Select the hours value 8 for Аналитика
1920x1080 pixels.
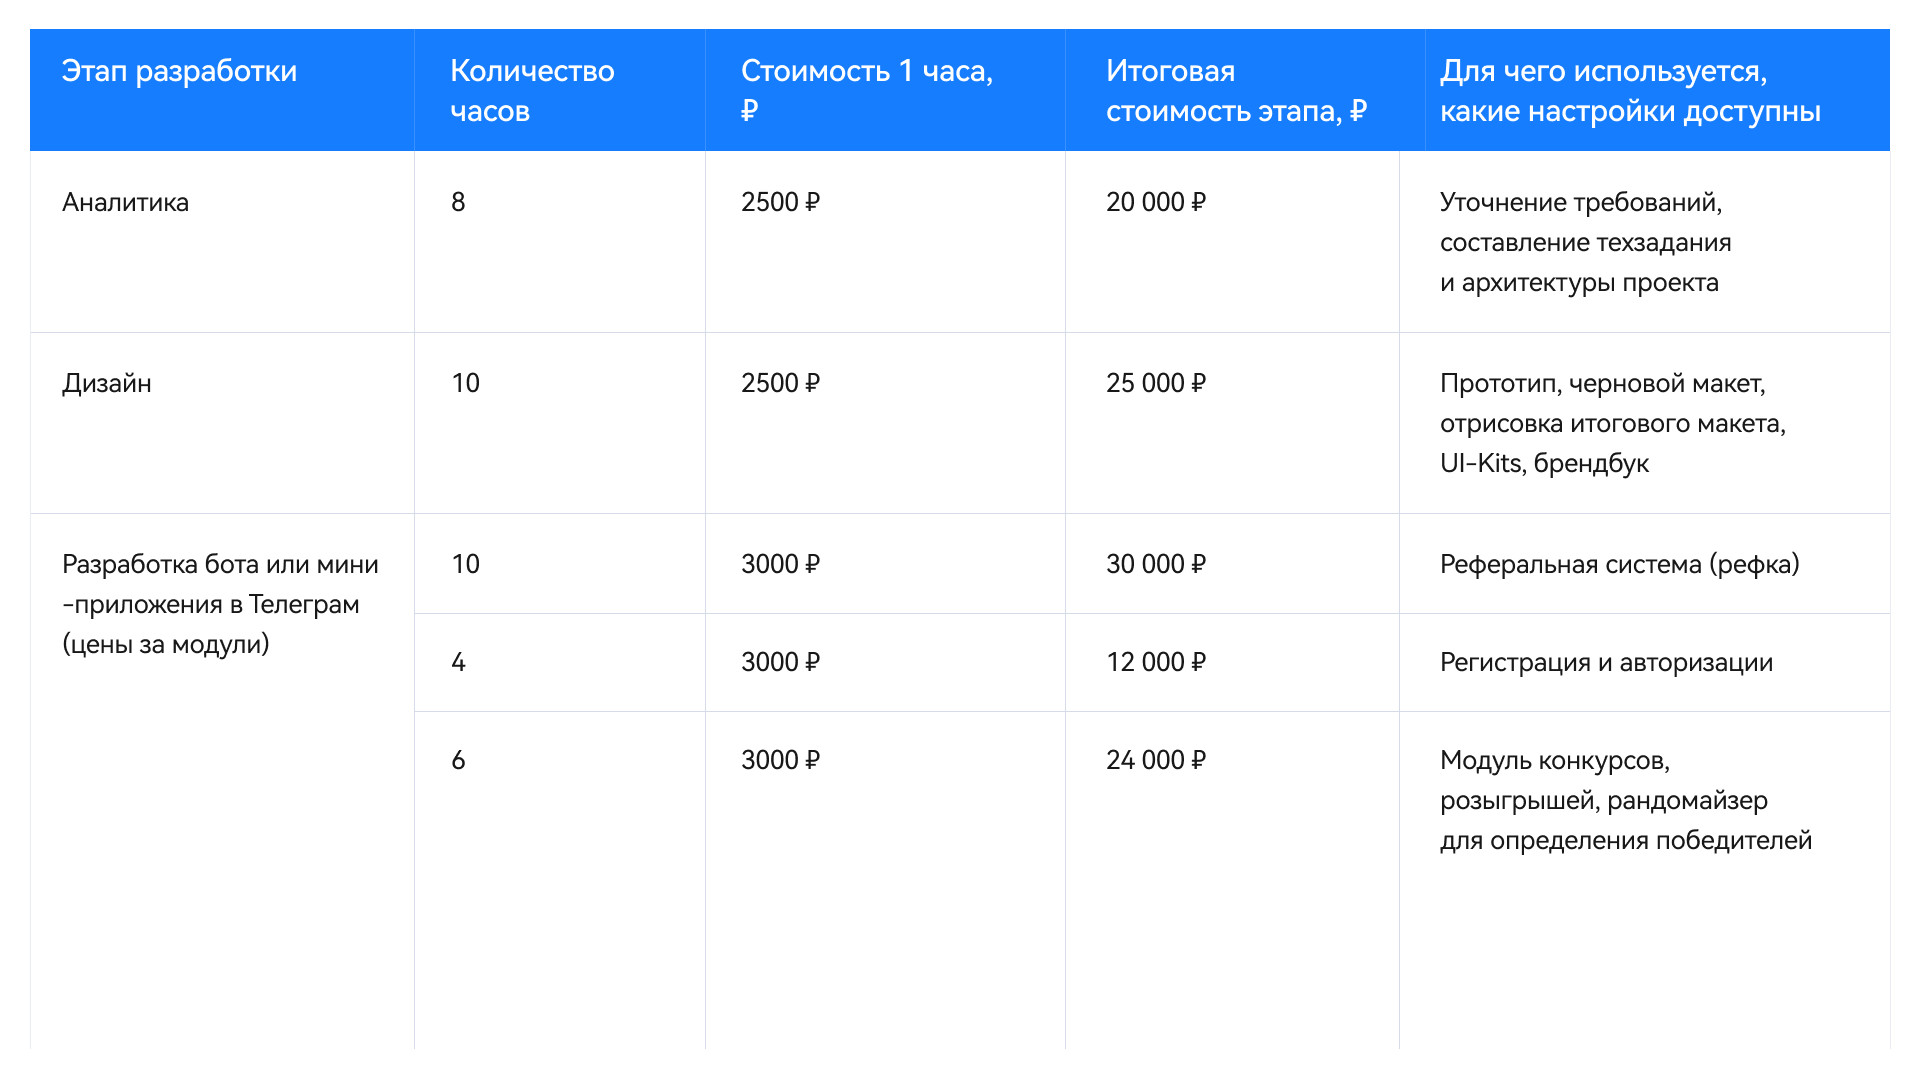point(458,202)
